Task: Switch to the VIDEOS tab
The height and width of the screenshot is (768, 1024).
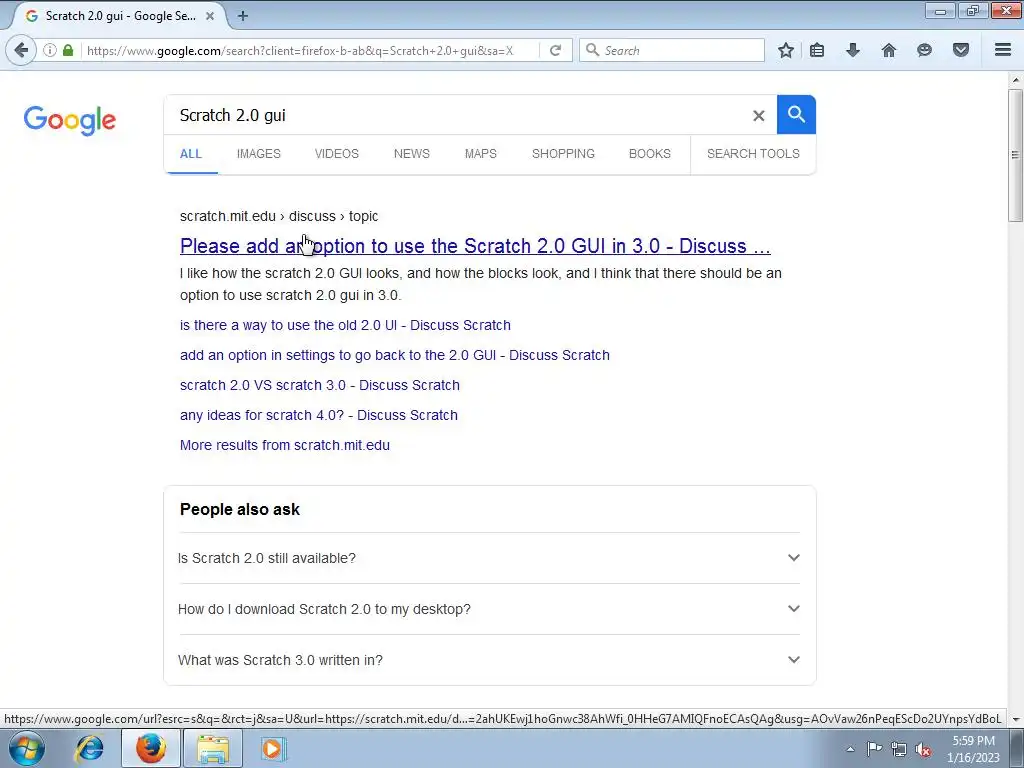Action: point(337,154)
